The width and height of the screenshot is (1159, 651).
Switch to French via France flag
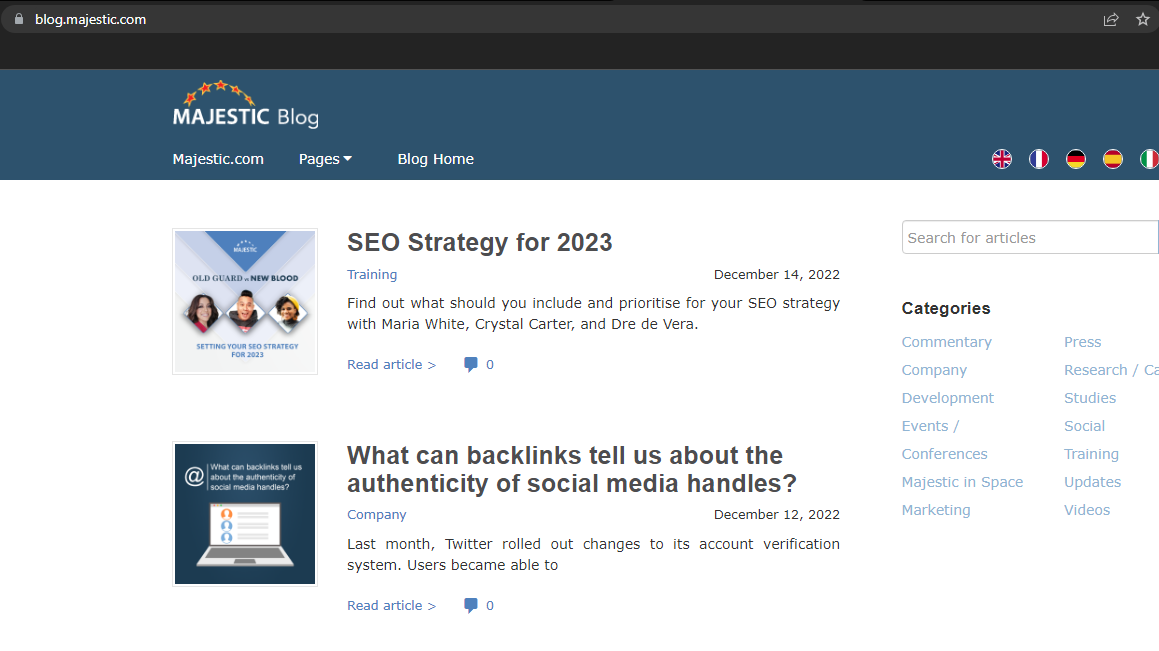click(1039, 159)
